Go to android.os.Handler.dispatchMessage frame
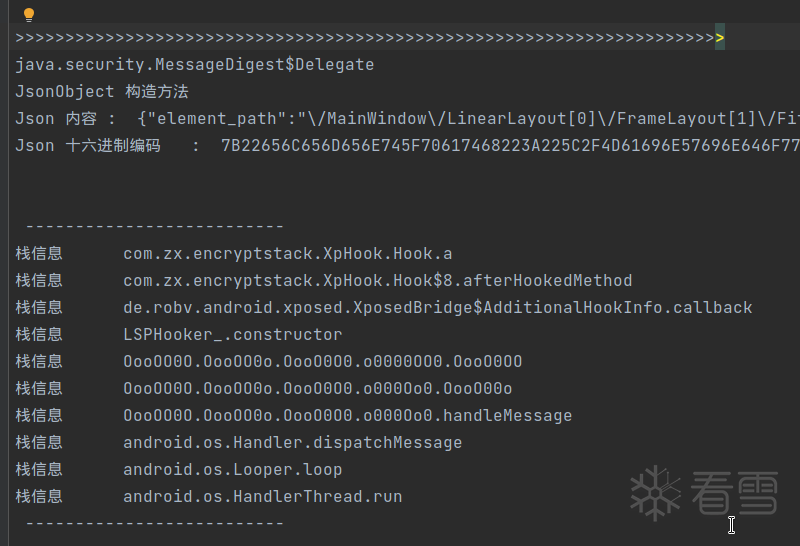The width and height of the screenshot is (800, 546). 292,443
